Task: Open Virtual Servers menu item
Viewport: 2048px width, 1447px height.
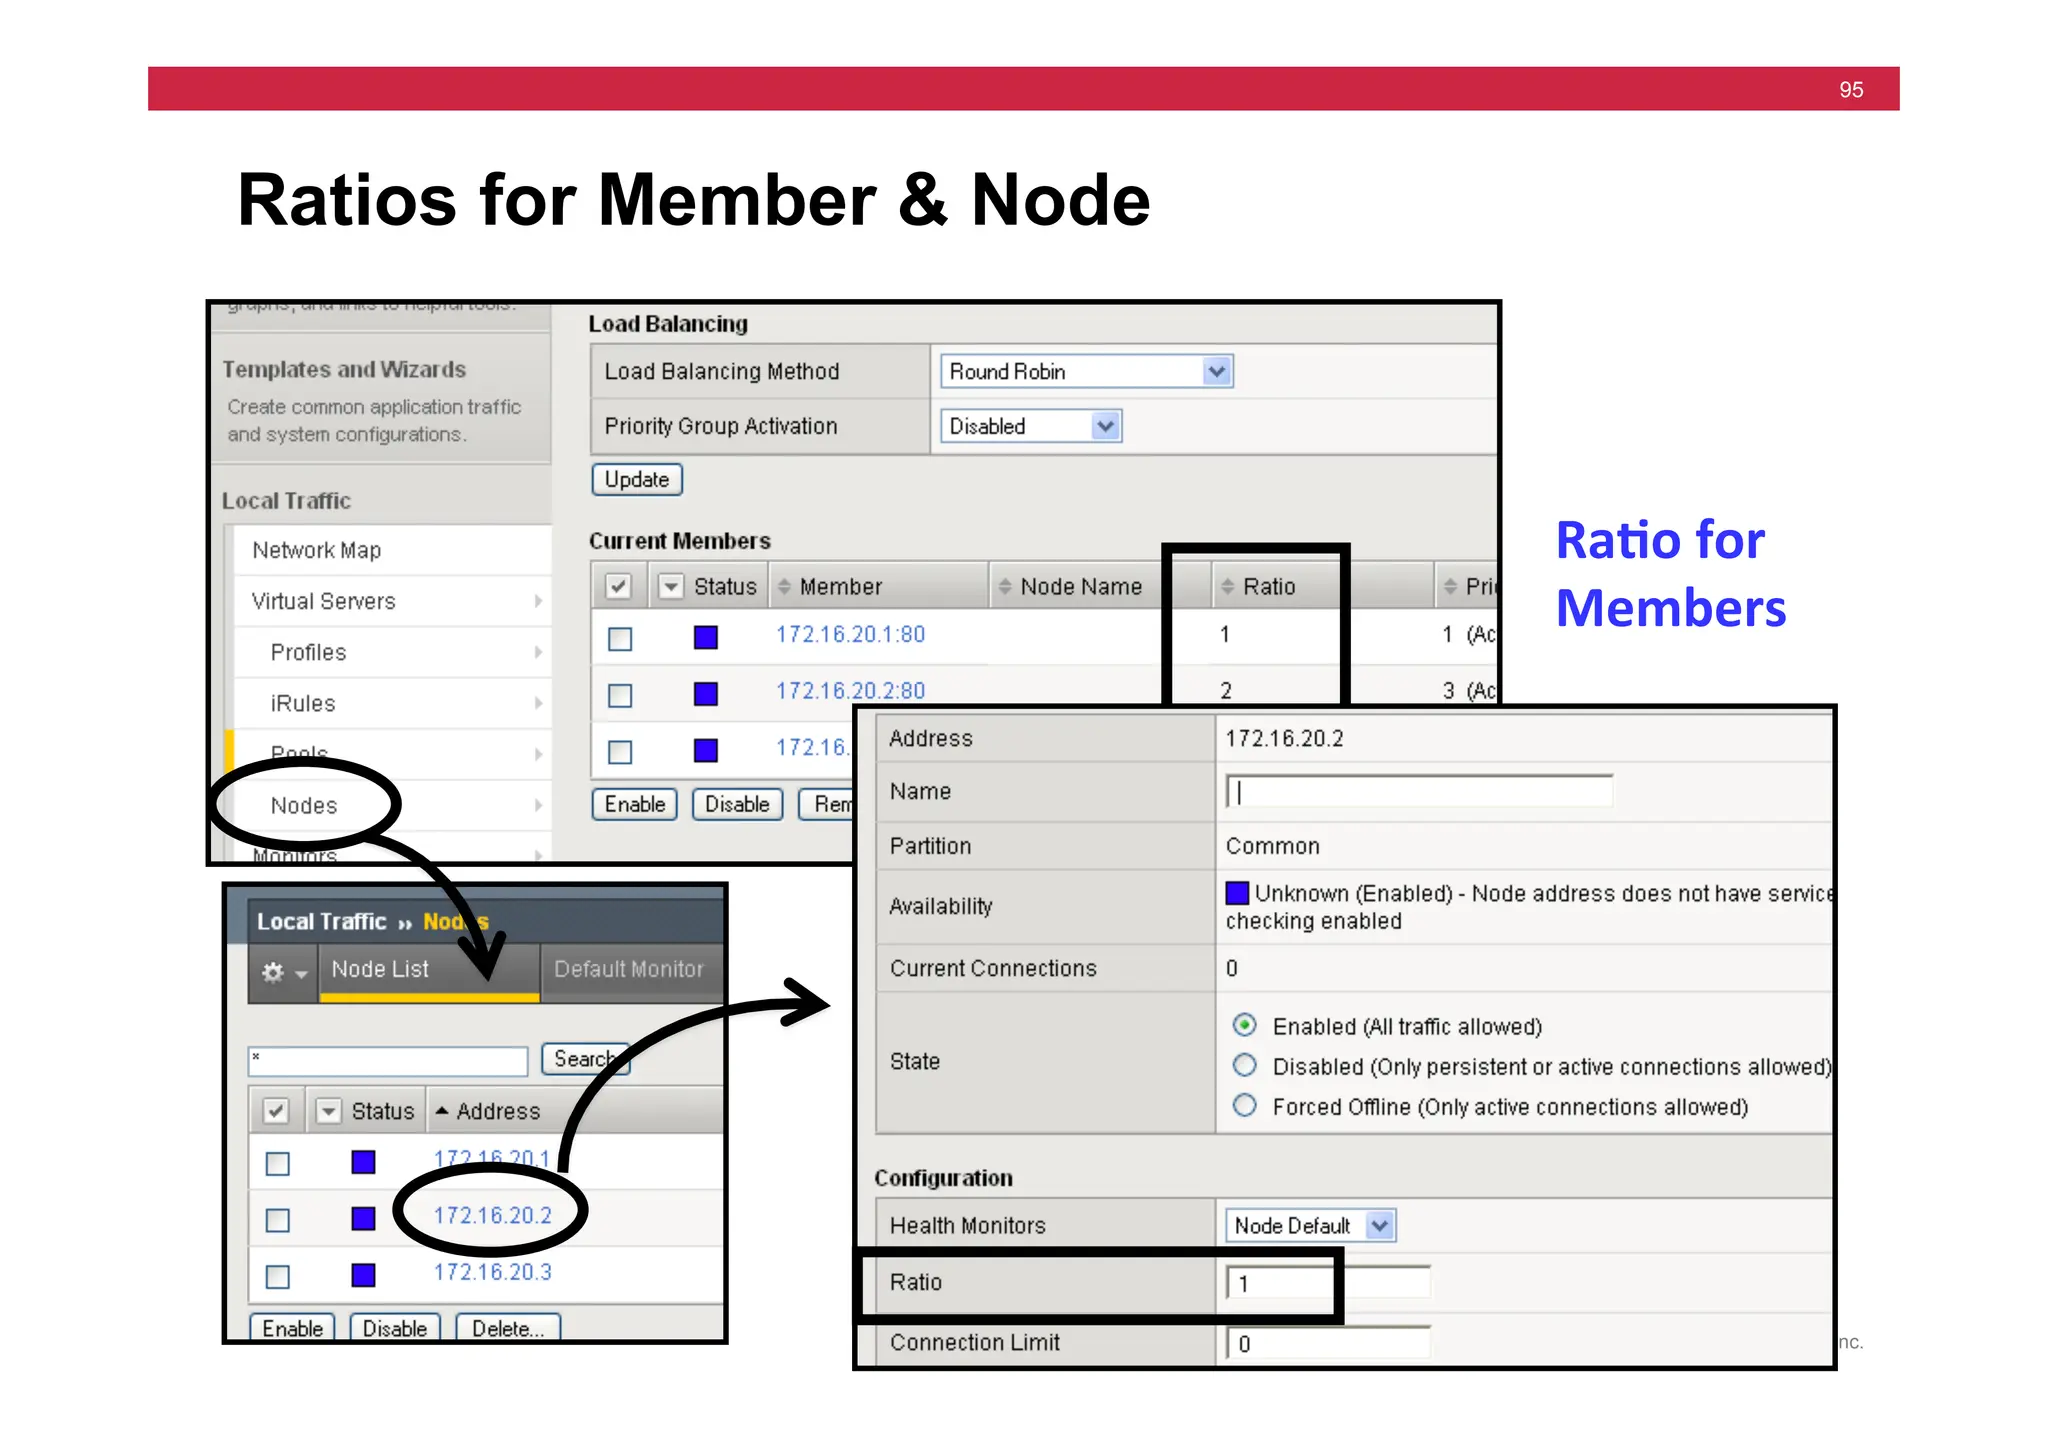Action: click(x=323, y=601)
